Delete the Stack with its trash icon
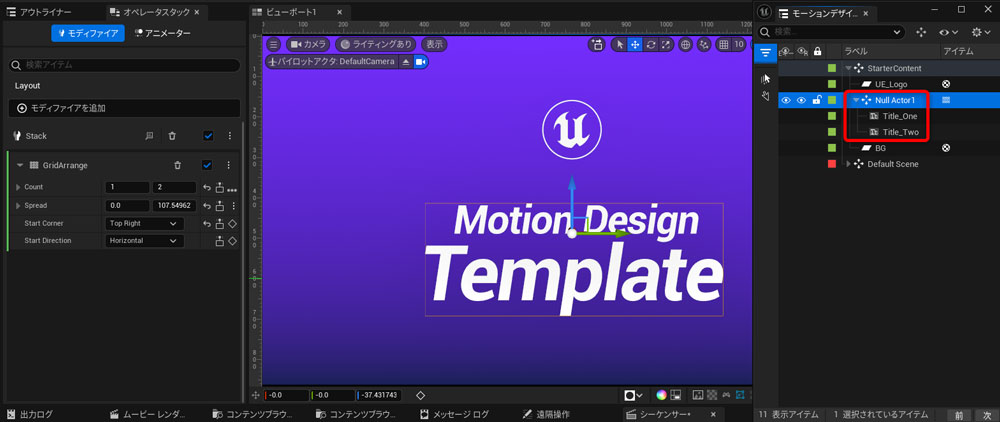This screenshot has height=422, width=1000. [x=172, y=136]
